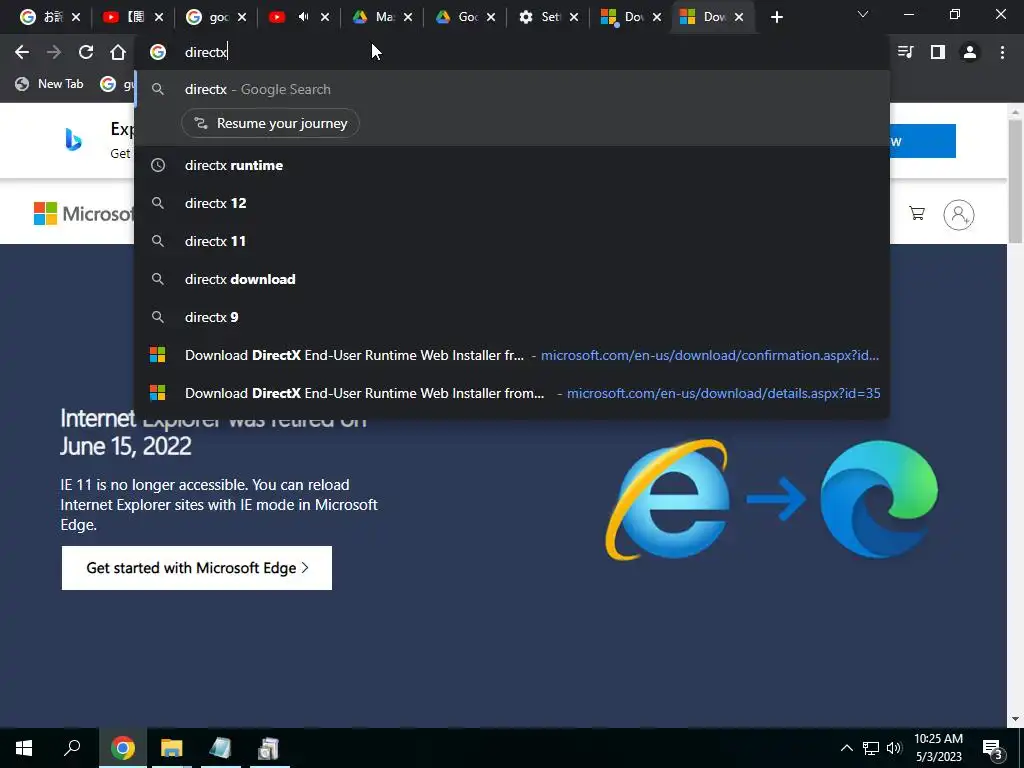Click the Microsoft account sign-in icon
Screen dimensions: 1024x768
pos(959,214)
